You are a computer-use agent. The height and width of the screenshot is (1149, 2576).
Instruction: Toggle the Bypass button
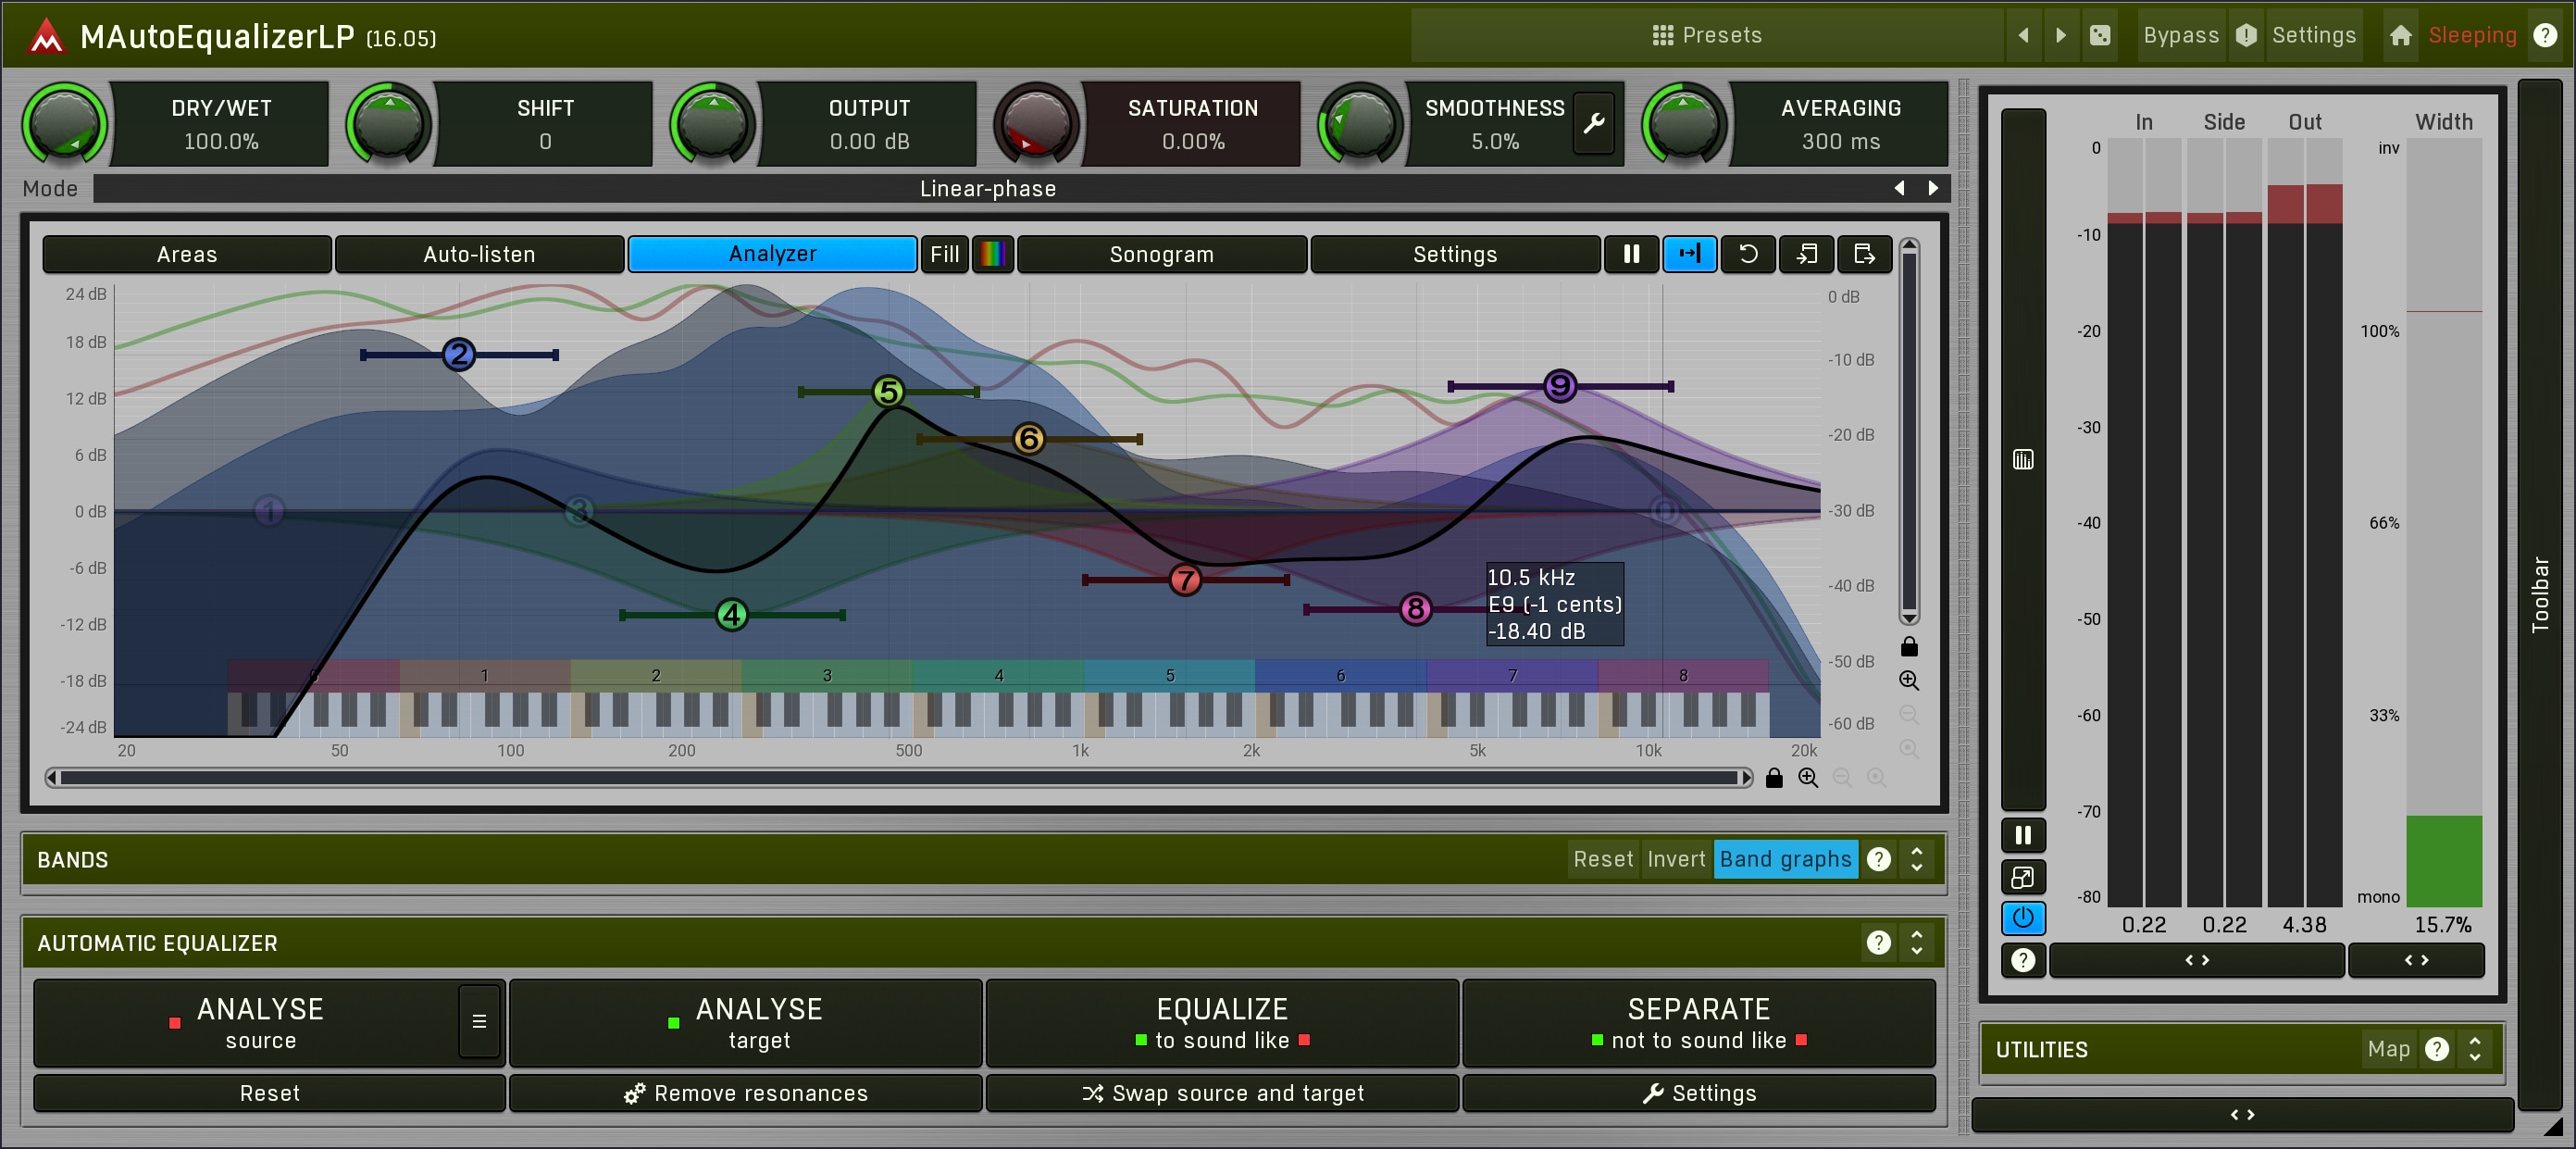coord(2180,36)
